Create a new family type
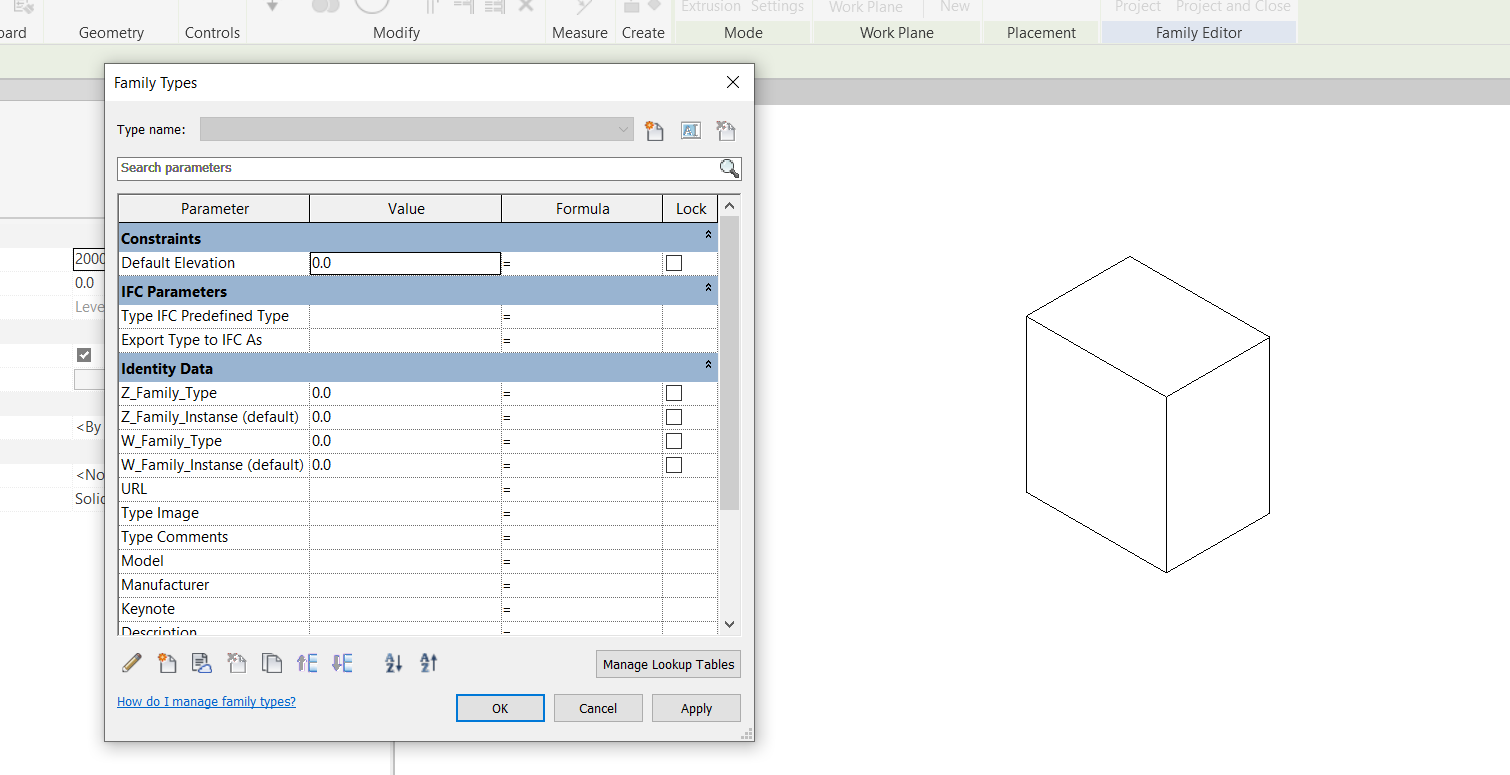The width and height of the screenshot is (1510, 775). point(655,130)
